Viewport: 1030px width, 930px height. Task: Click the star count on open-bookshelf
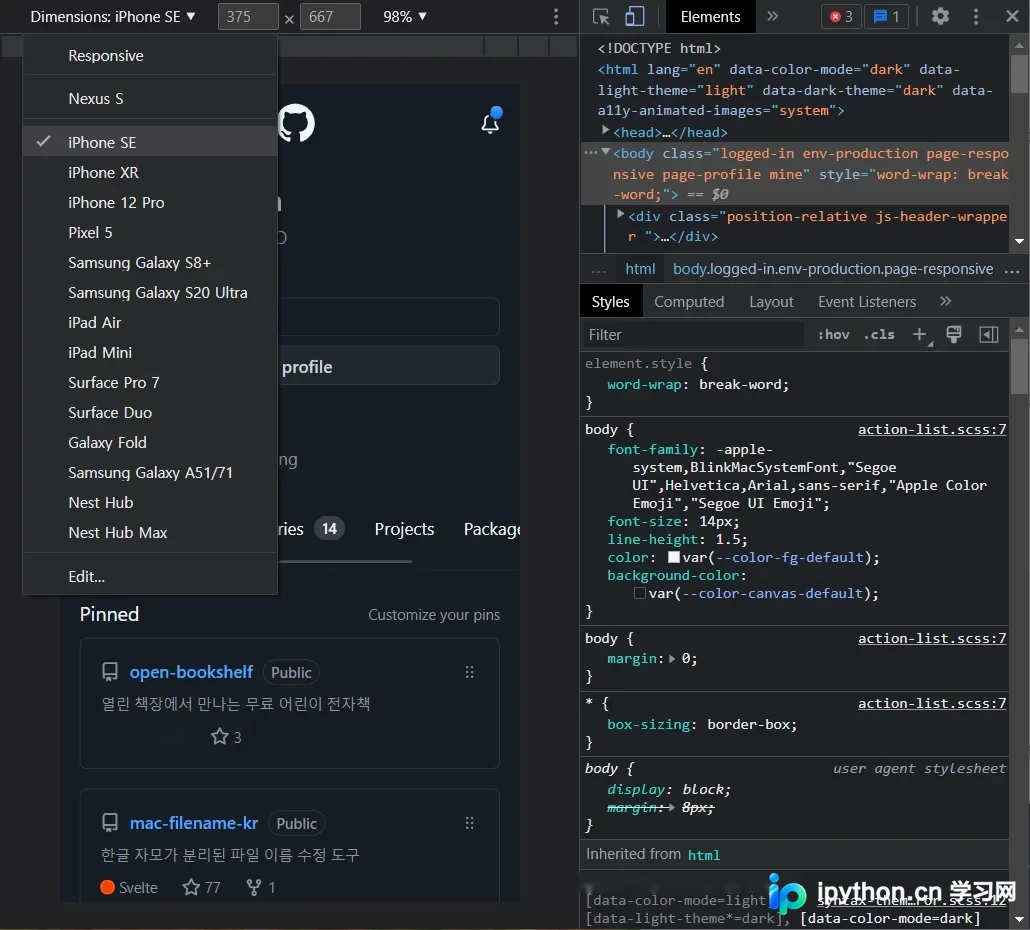pos(226,737)
